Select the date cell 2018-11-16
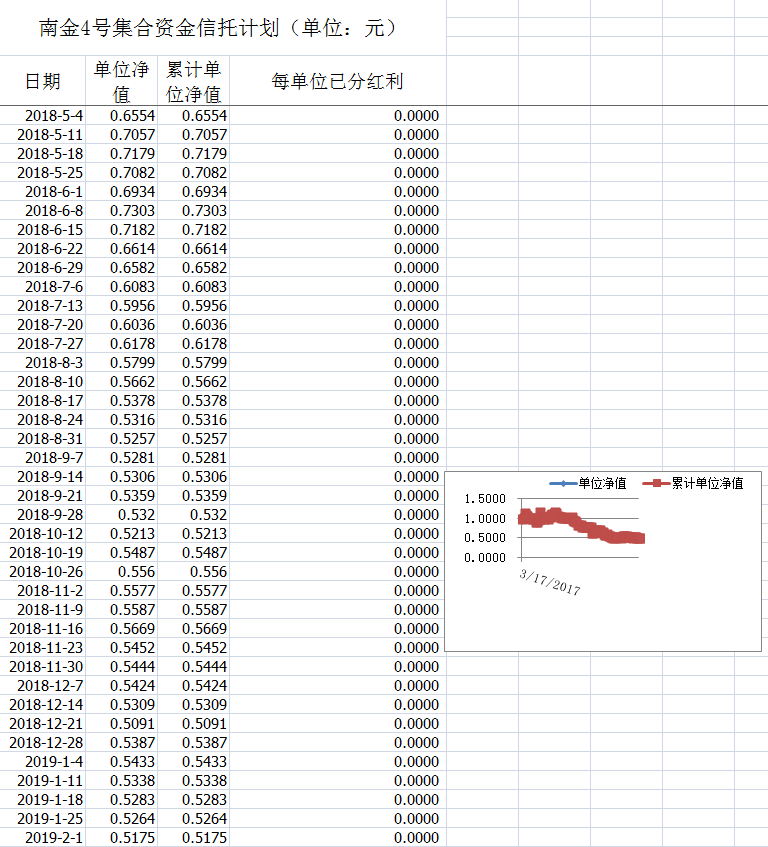768x847 pixels. tap(43, 628)
